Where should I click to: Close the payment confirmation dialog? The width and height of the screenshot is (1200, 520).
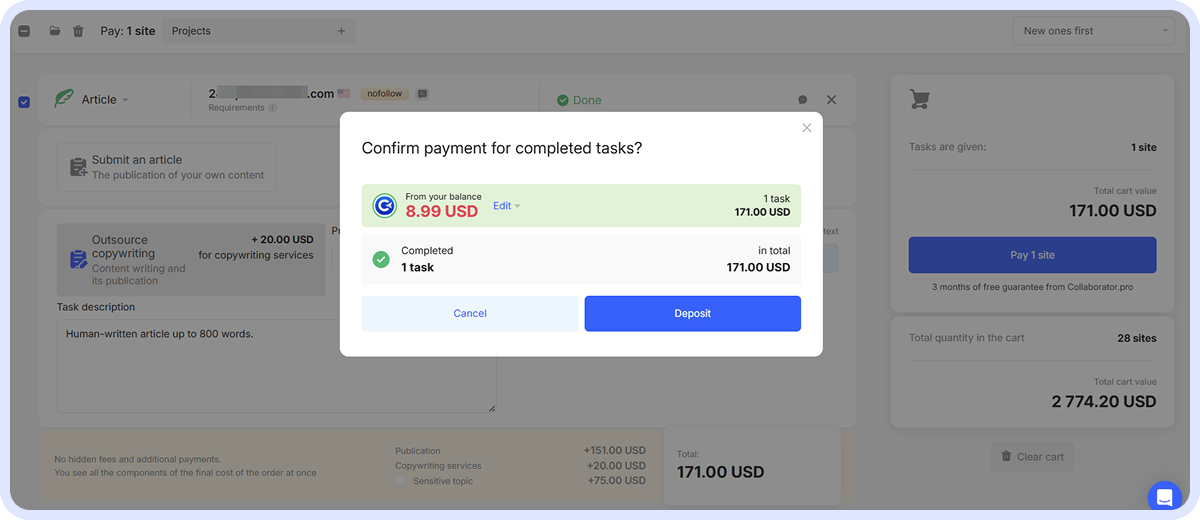point(807,128)
